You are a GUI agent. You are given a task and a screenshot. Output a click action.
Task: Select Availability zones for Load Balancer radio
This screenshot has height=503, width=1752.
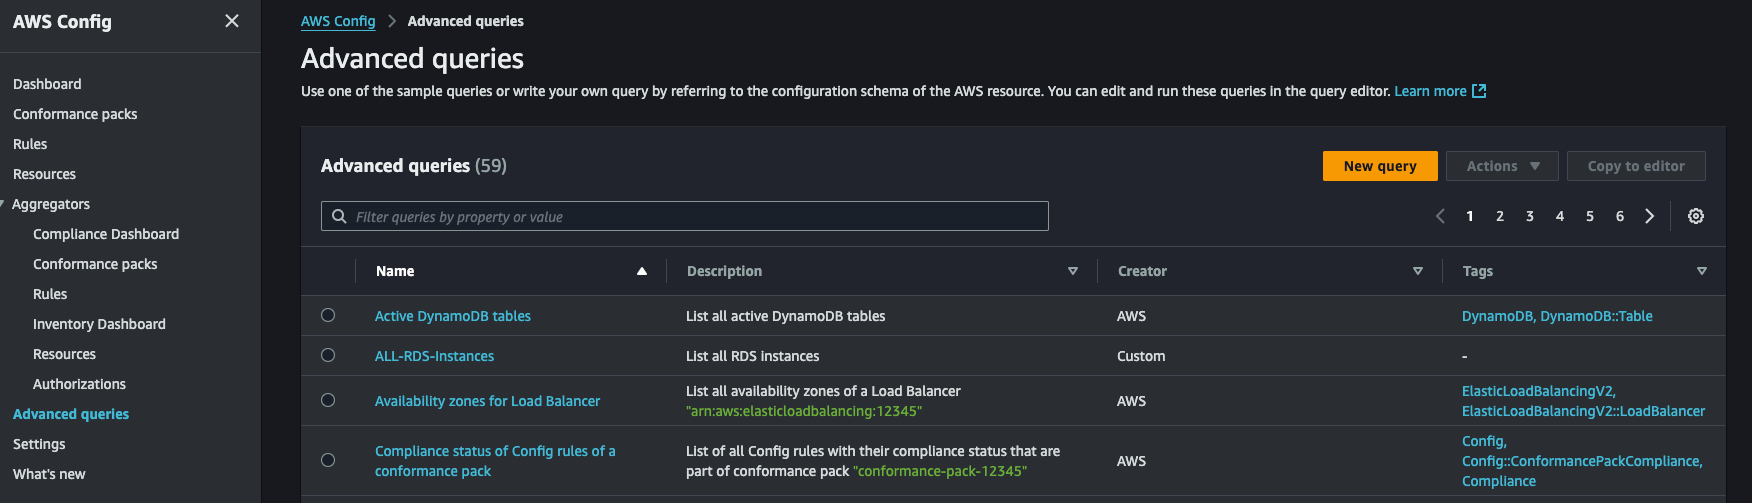click(x=328, y=400)
